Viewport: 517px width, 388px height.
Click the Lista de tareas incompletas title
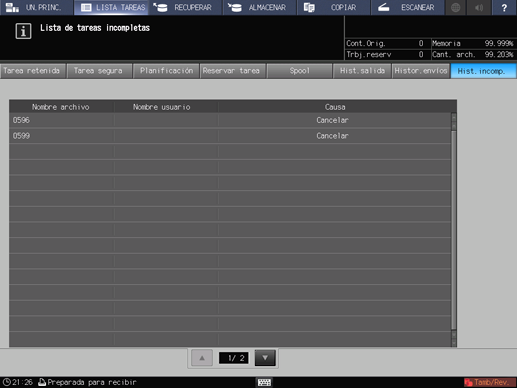pos(95,28)
